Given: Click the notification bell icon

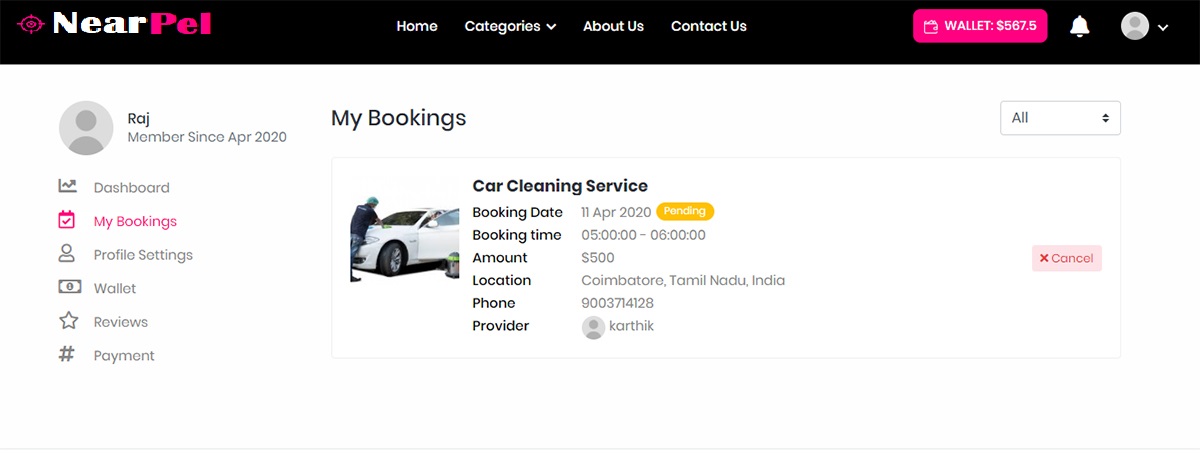Looking at the screenshot, I should (1079, 27).
